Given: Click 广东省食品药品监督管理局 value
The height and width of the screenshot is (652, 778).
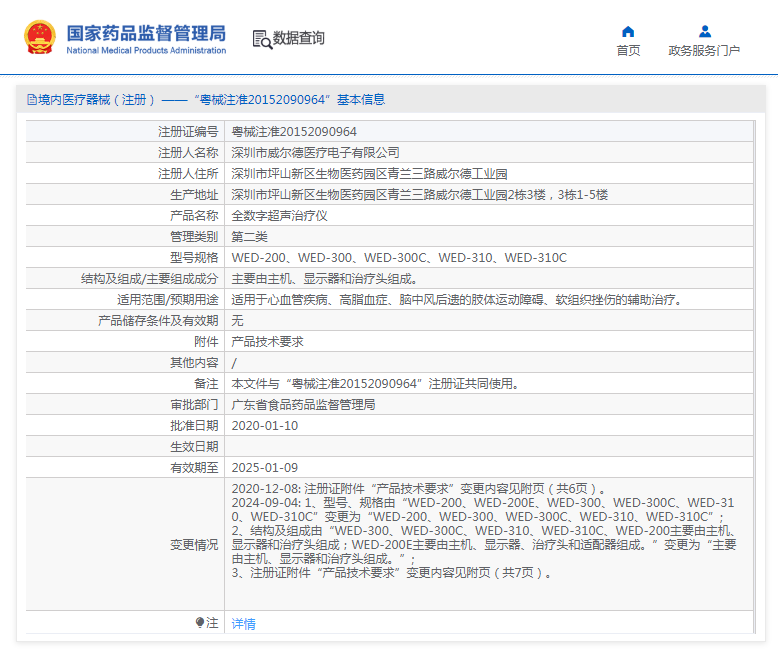Looking at the screenshot, I should (x=303, y=405).
